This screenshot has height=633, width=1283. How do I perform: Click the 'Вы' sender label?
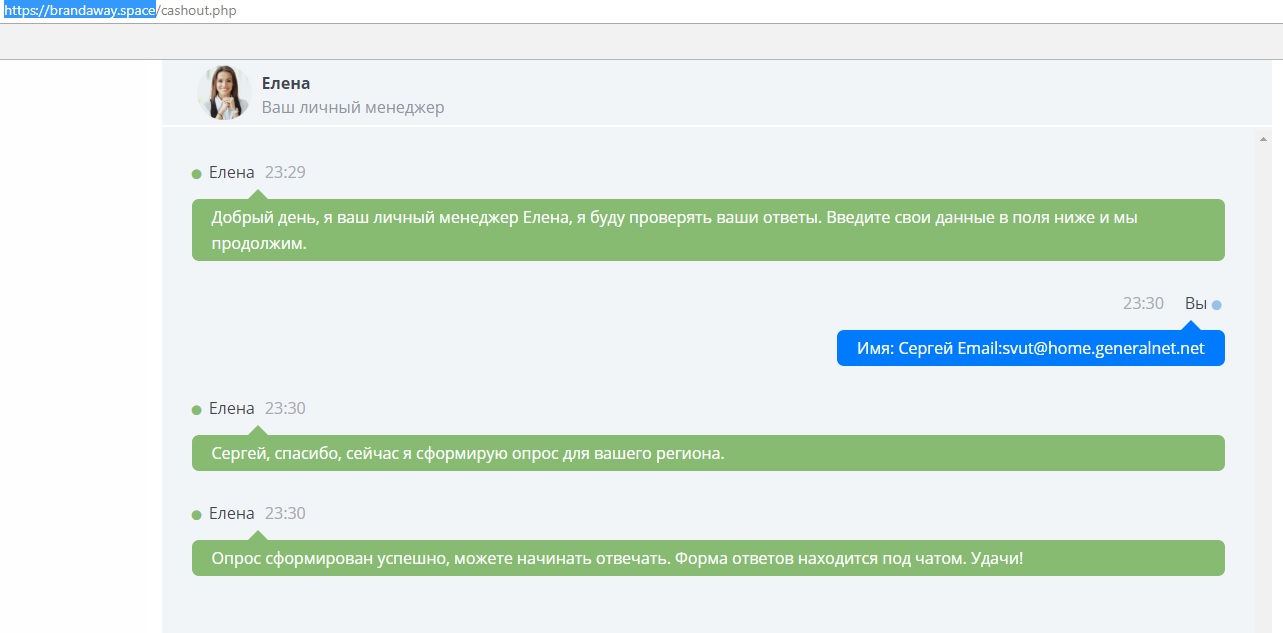tap(1196, 303)
